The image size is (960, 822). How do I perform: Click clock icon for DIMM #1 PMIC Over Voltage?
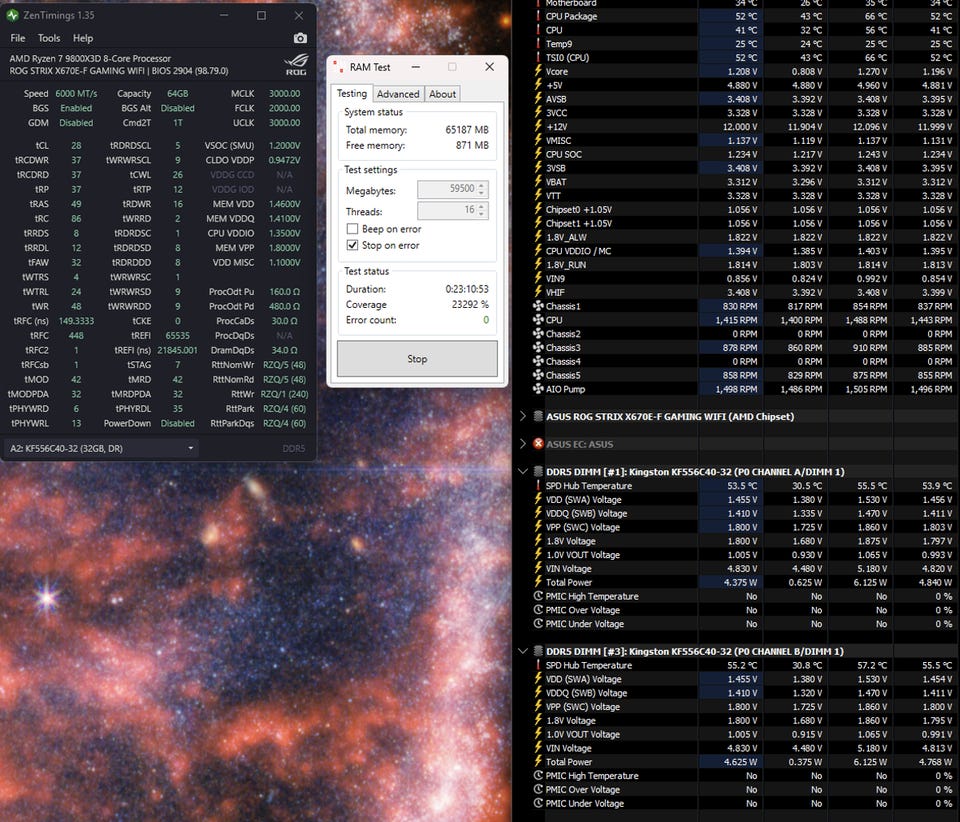pyautogui.click(x=538, y=610)
